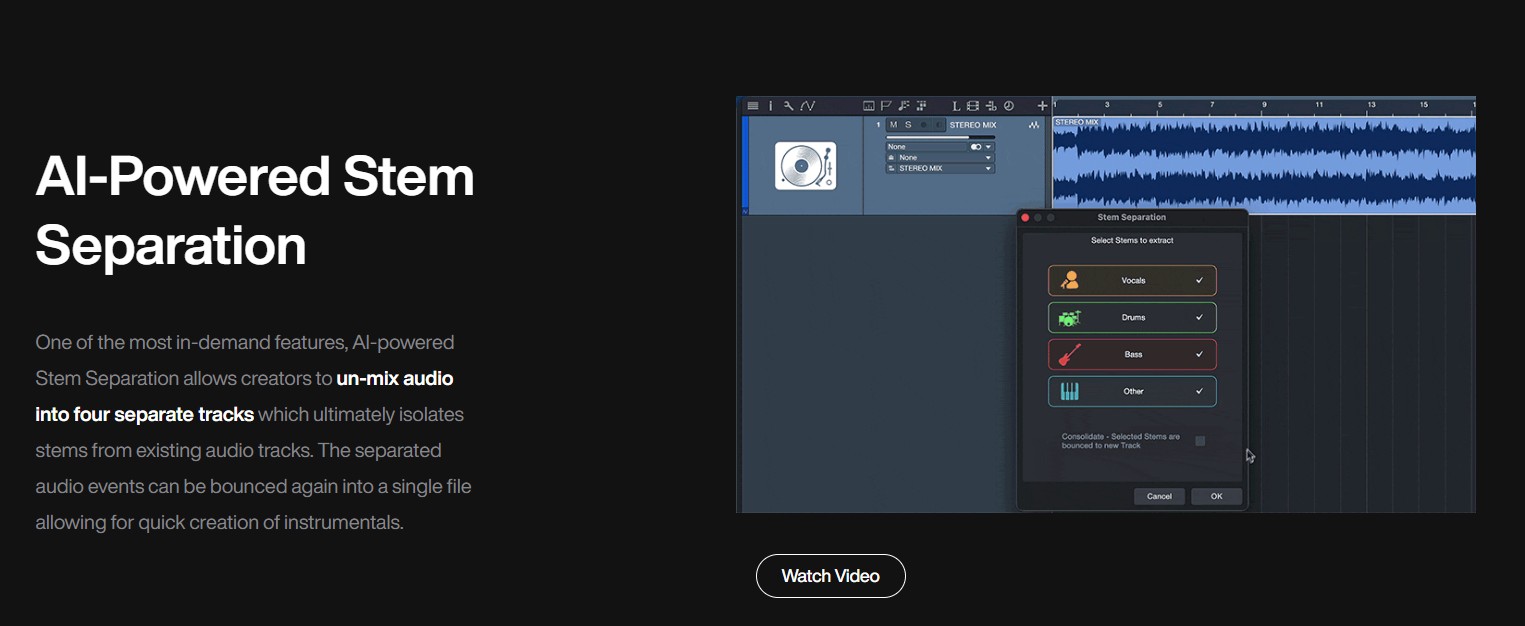Click the turntable track image
The image size is (1525, 626).
(x=805, y=166)
